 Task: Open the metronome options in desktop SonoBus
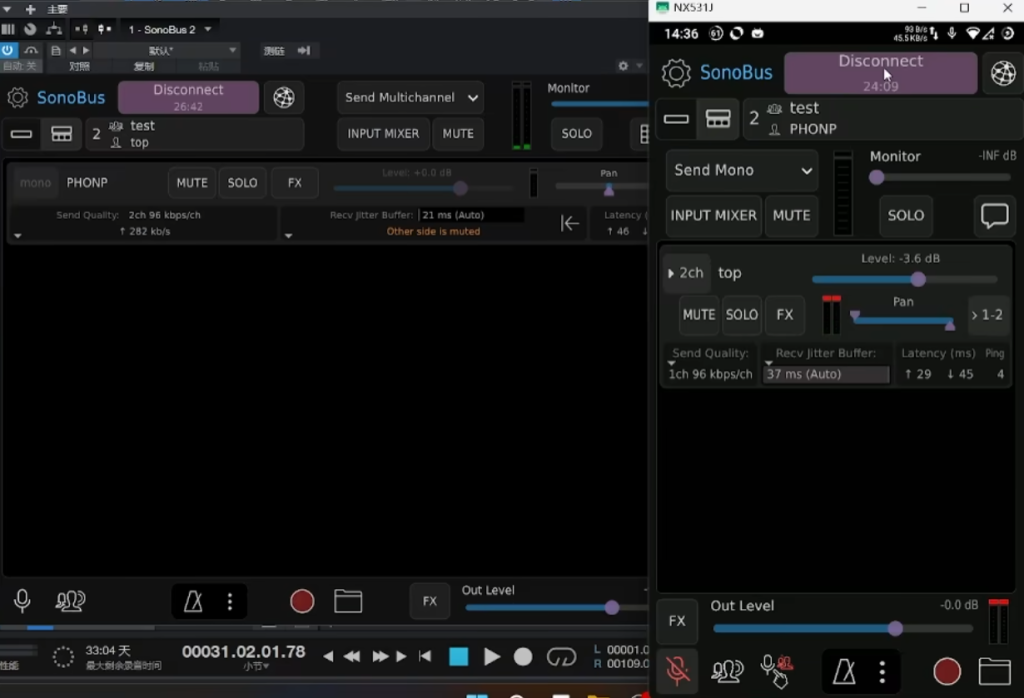[230, 601]
